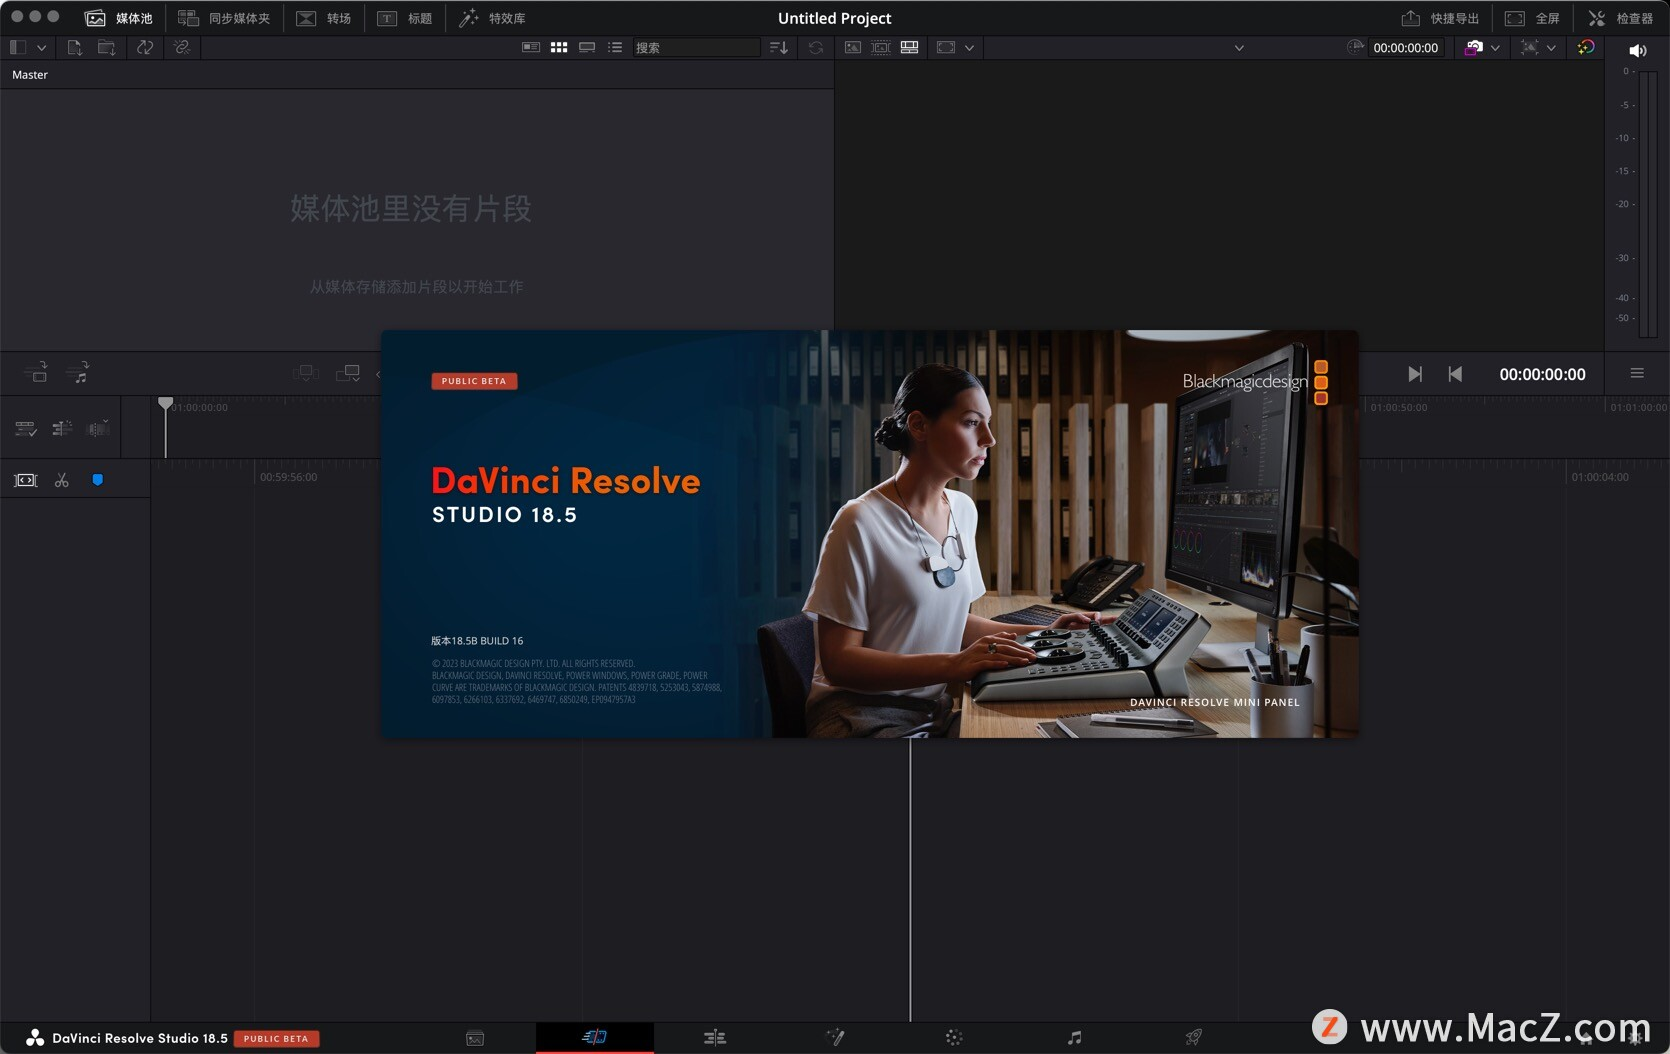Click the import media folder icon
The width and height of the screenshot is (1670, 1054).
106,47
